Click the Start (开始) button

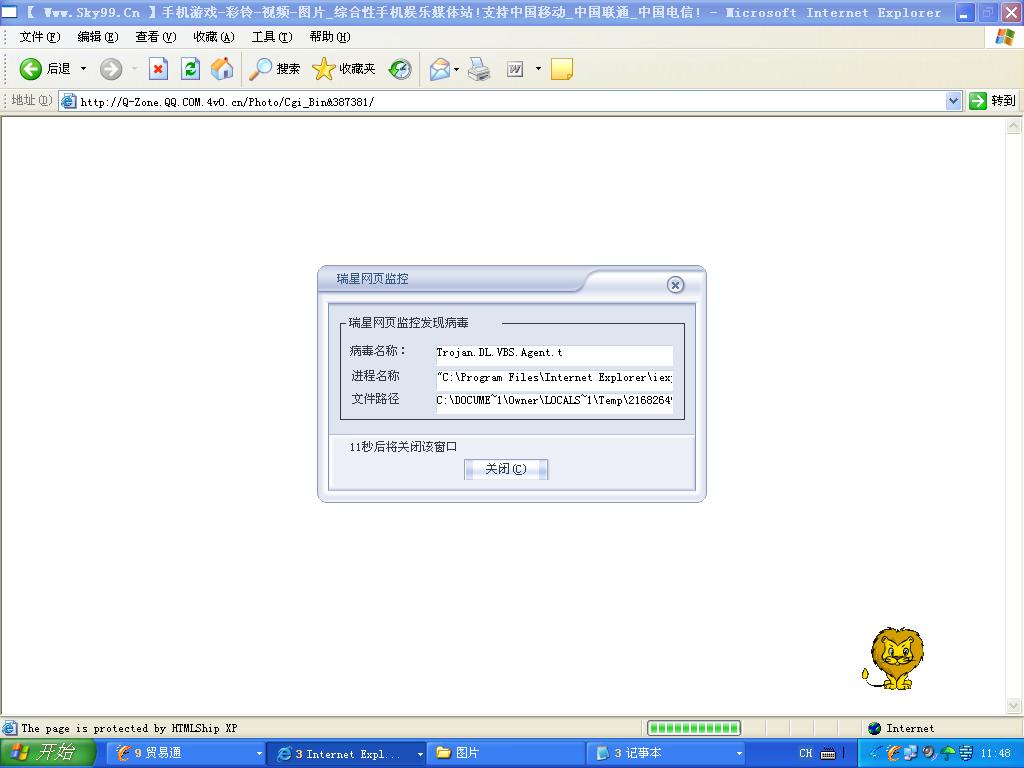pos(47,753)
